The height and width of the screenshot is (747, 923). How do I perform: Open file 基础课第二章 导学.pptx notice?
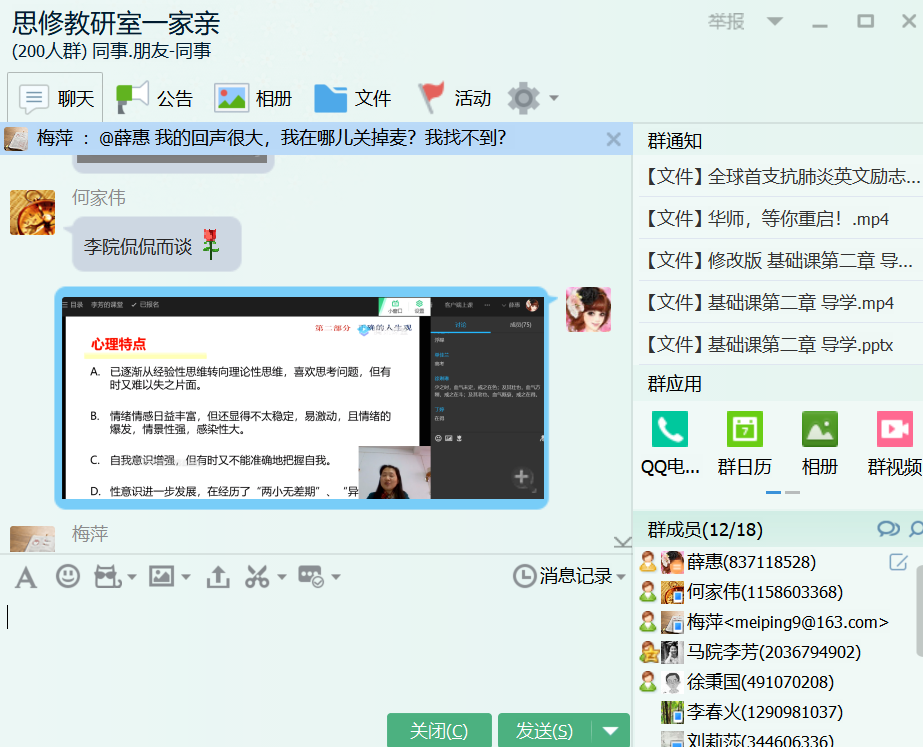tap(780, 345)
